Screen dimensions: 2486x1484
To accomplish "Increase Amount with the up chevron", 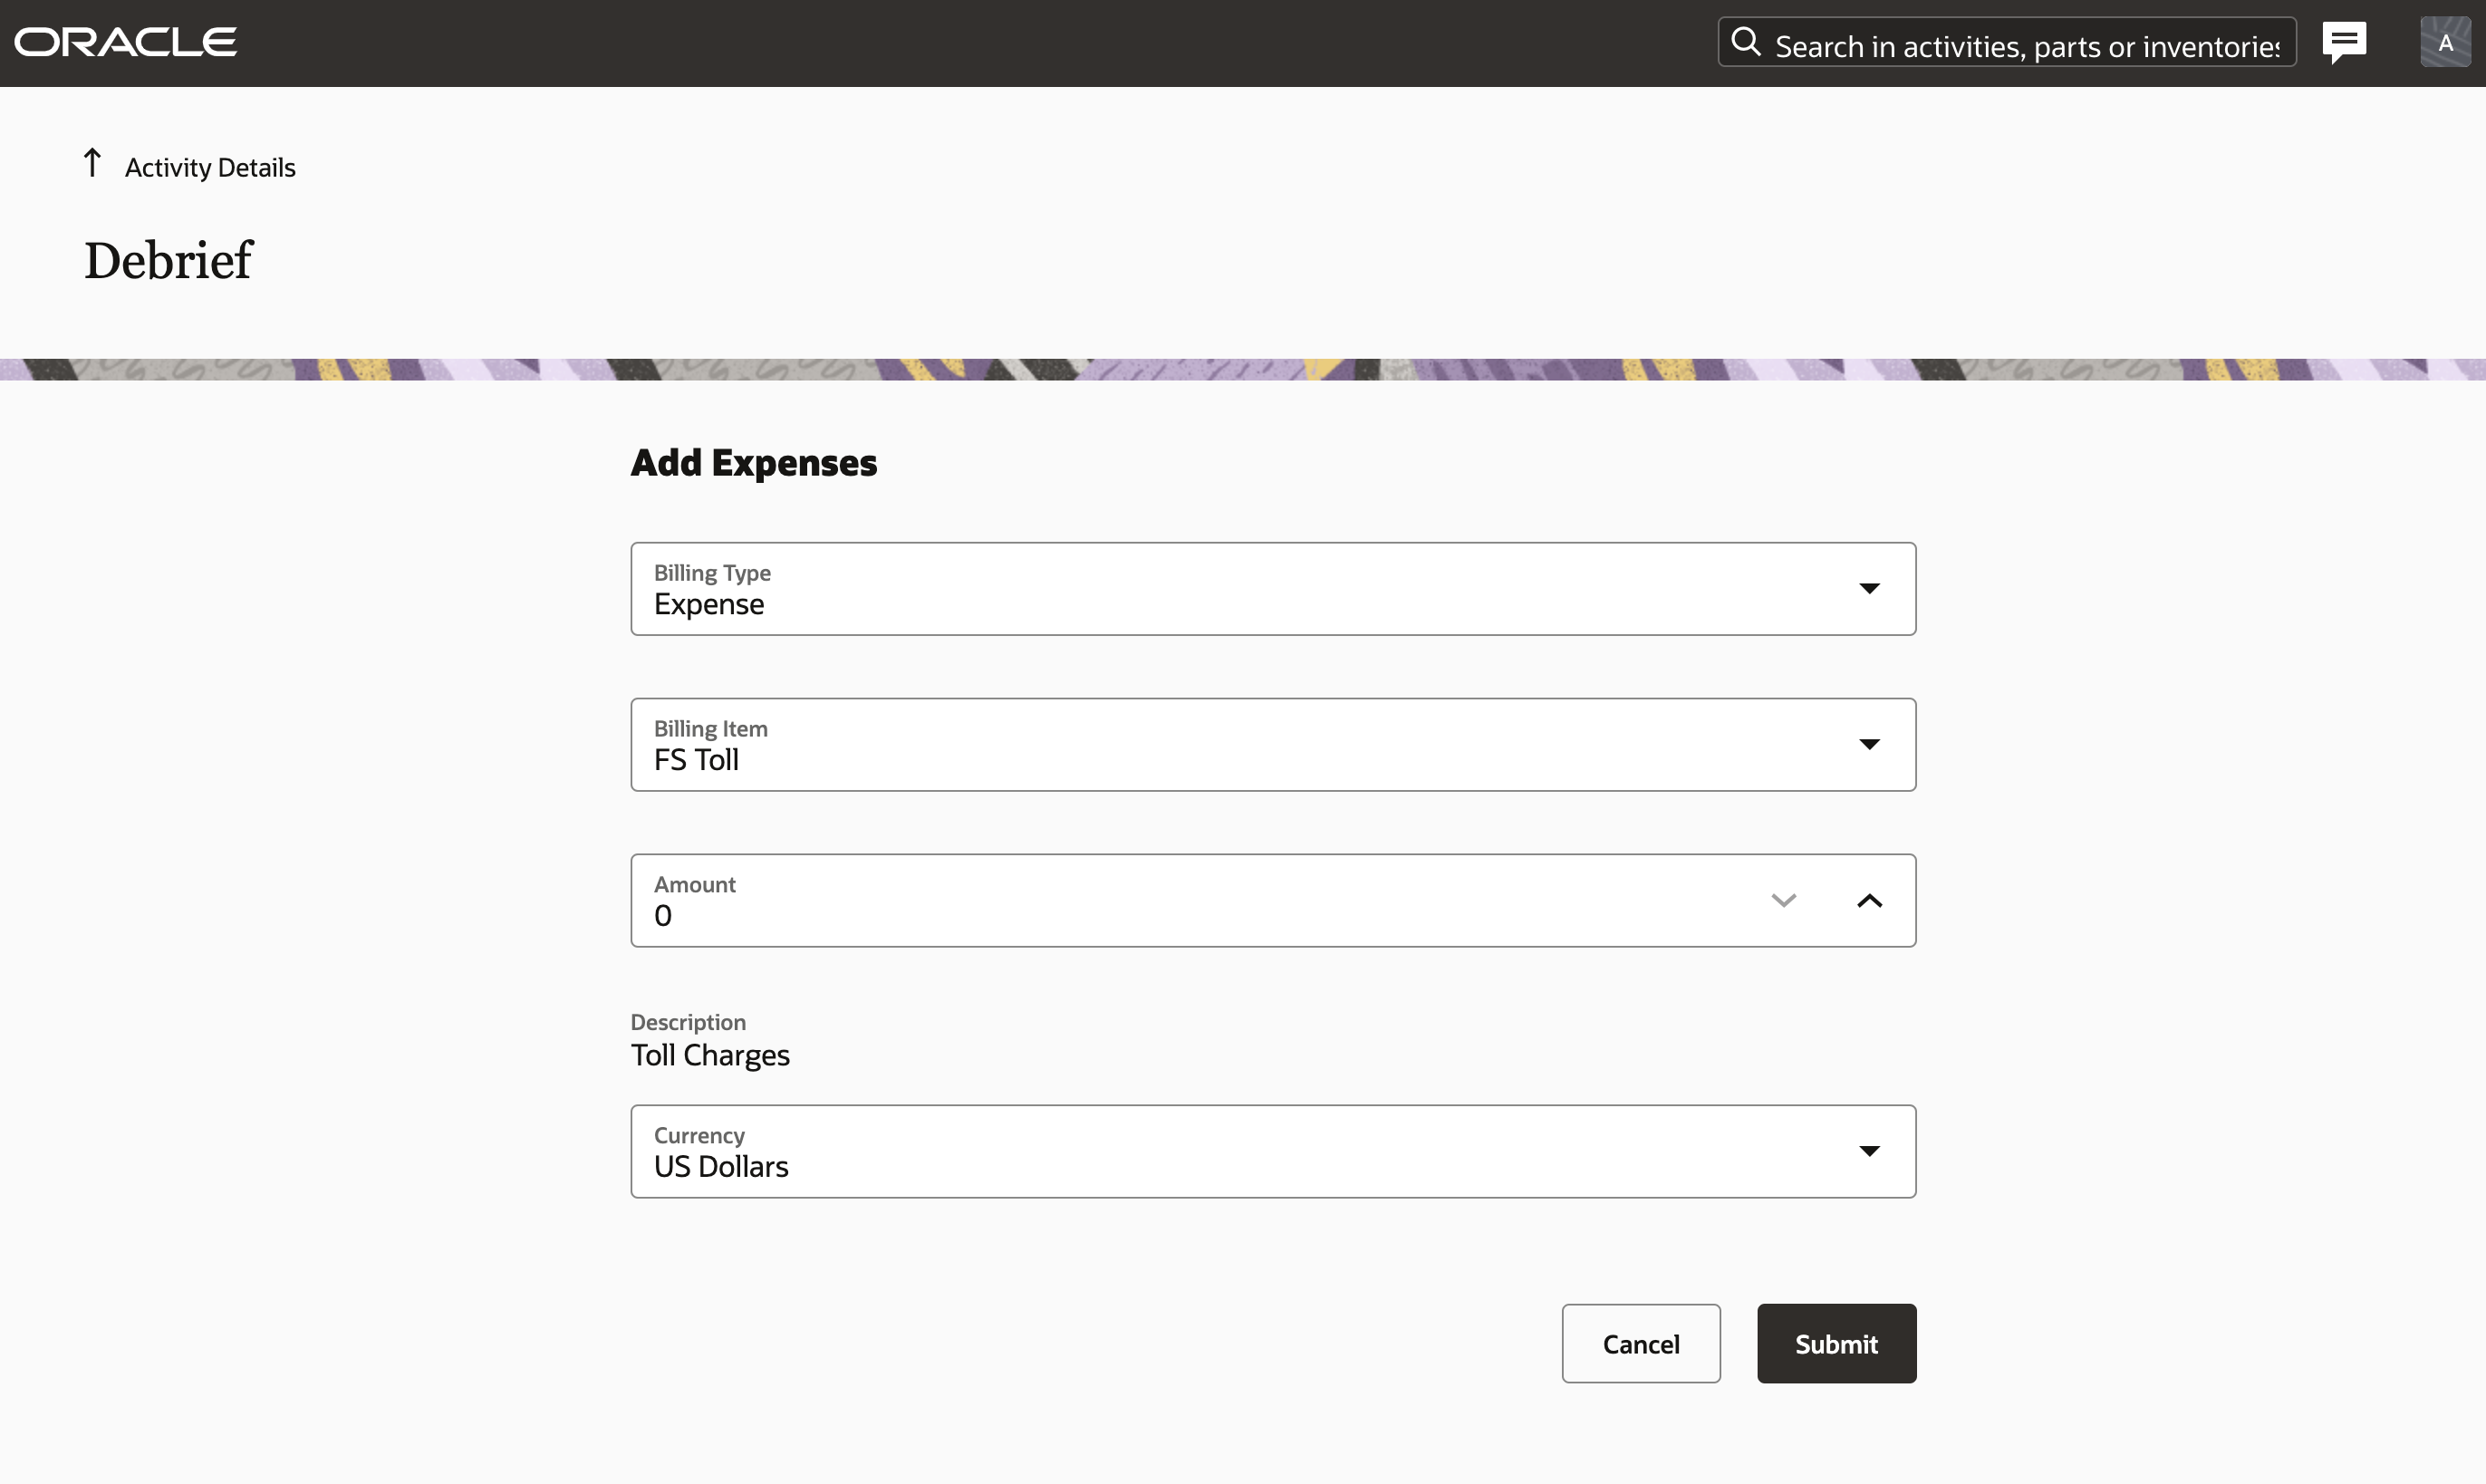I will tap(1869, 901).
